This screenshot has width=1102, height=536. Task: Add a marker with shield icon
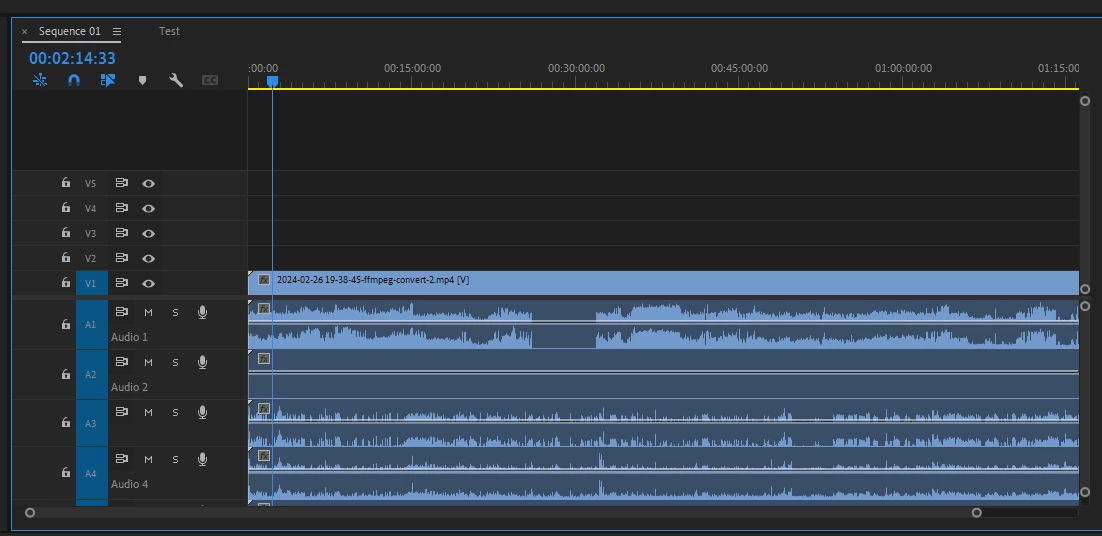coord(142,80)
